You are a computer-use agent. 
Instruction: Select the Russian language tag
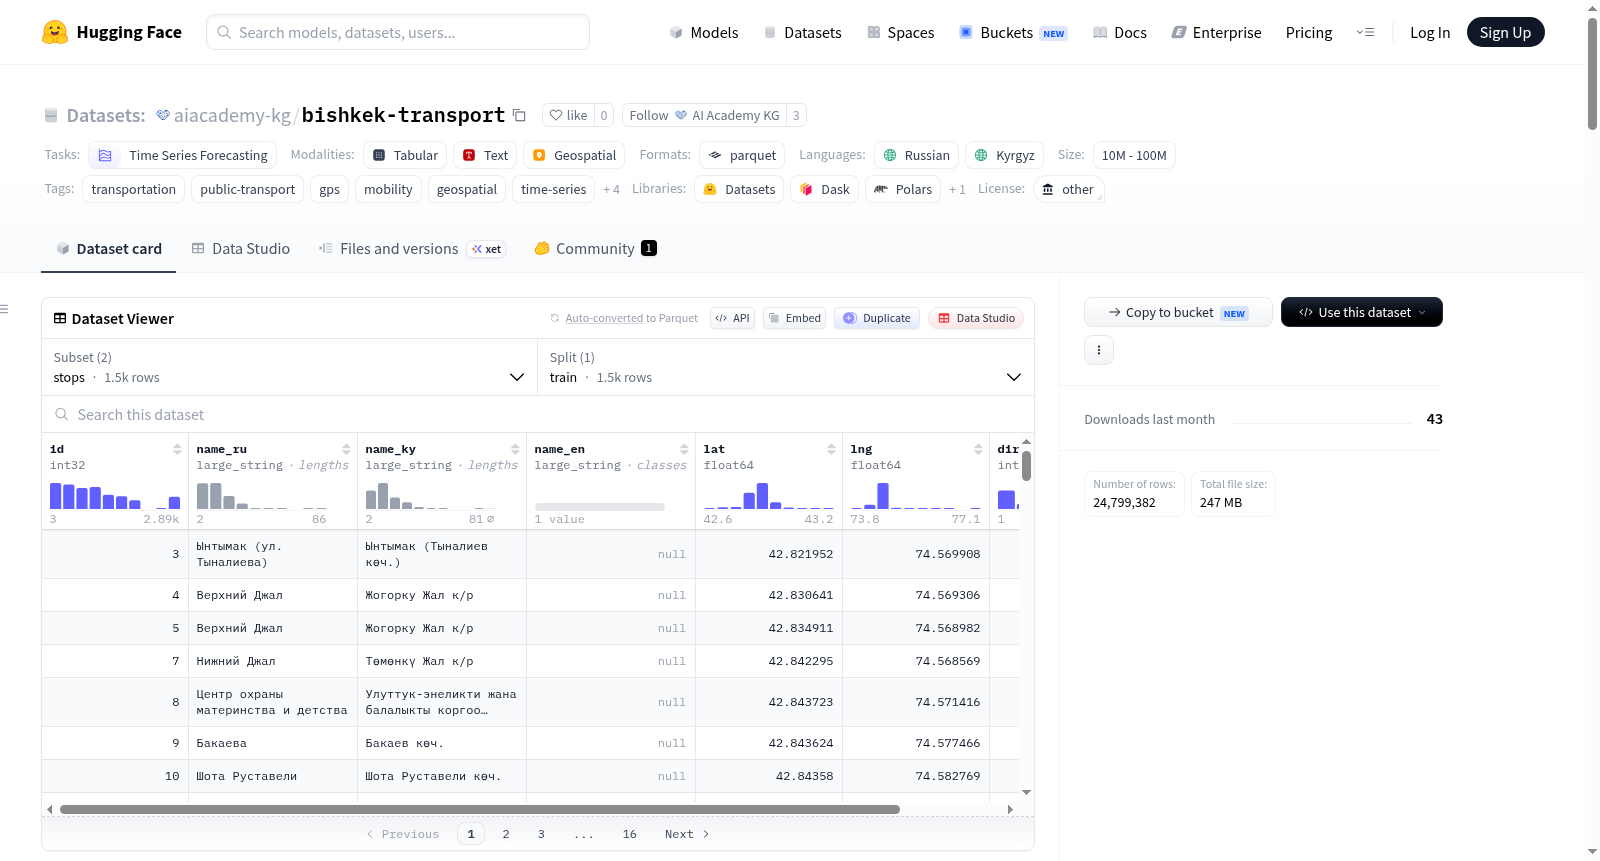point(917,155)
